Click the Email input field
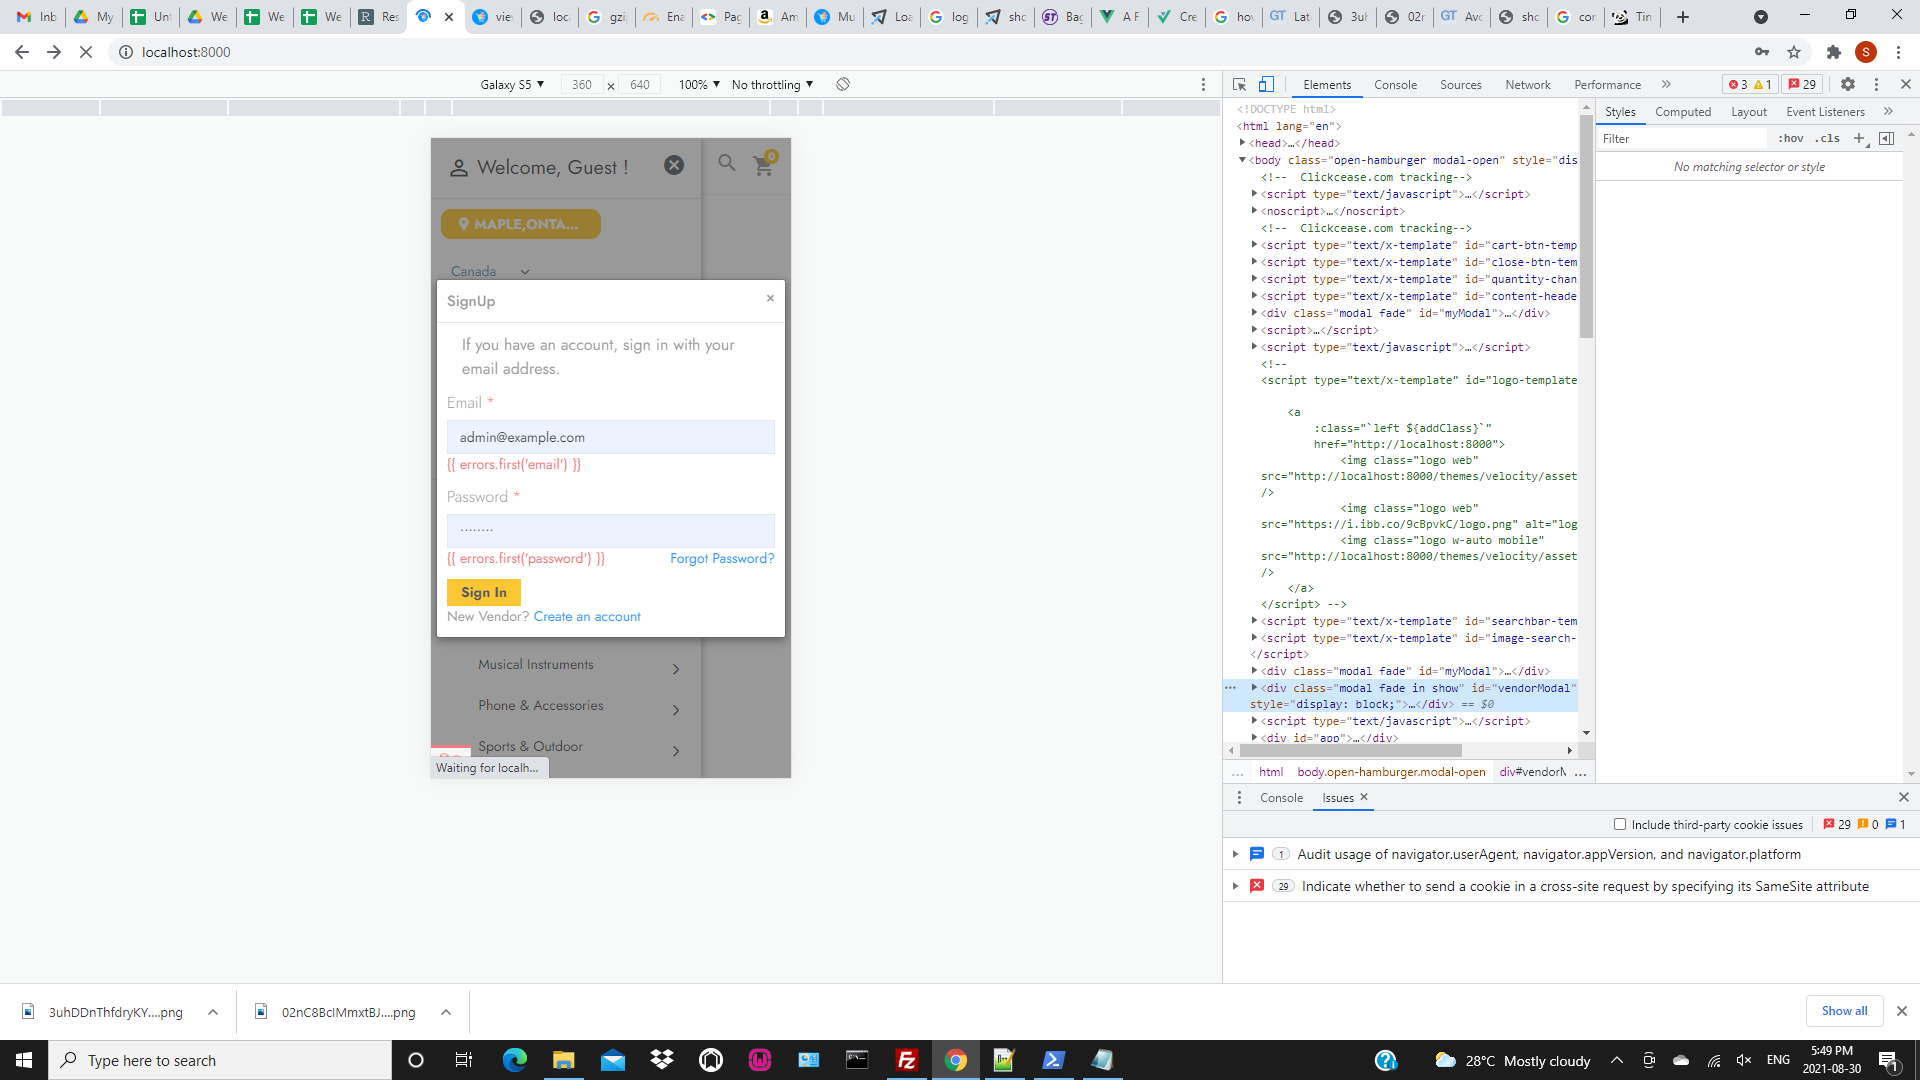Screen dimensions: 1920x1080 (611, 437)
